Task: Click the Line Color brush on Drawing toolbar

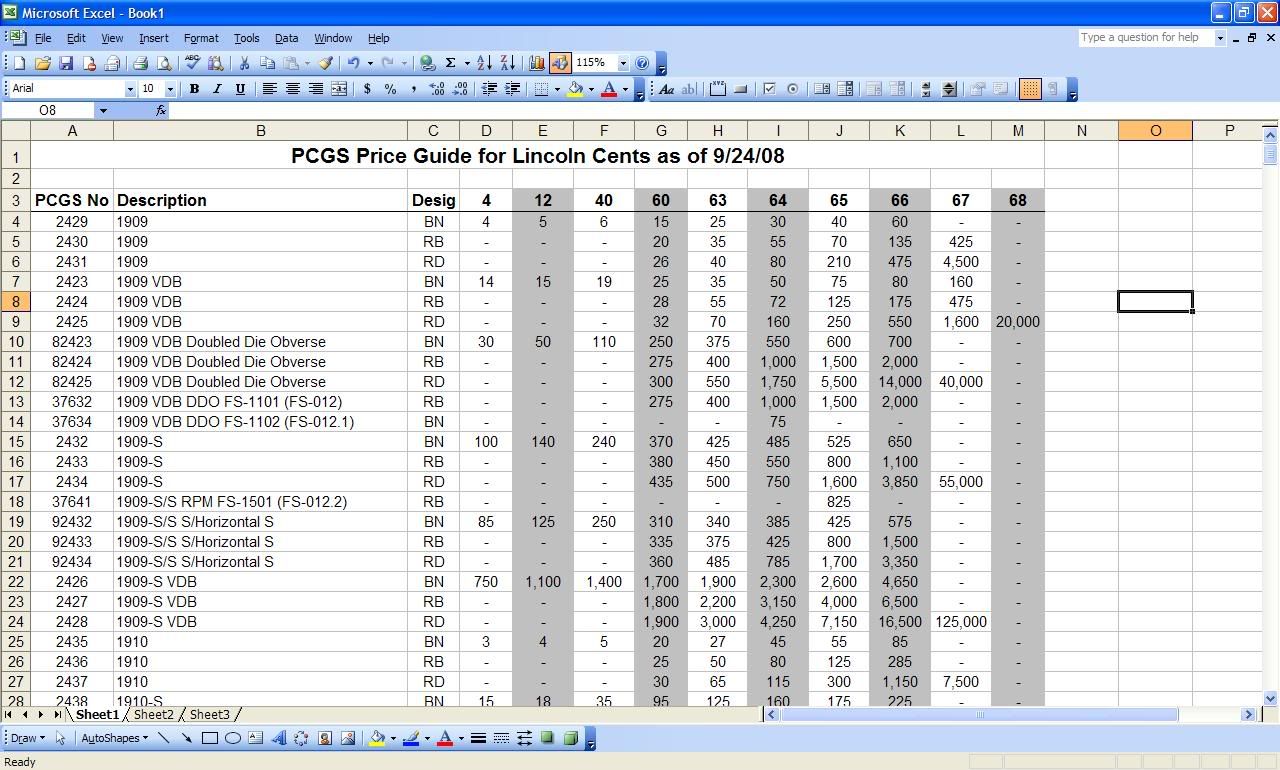Action: 411,738
